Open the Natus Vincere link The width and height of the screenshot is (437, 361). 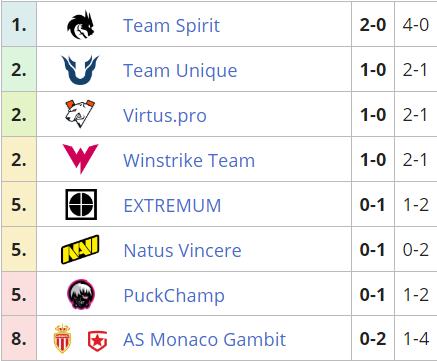point(183,250)
